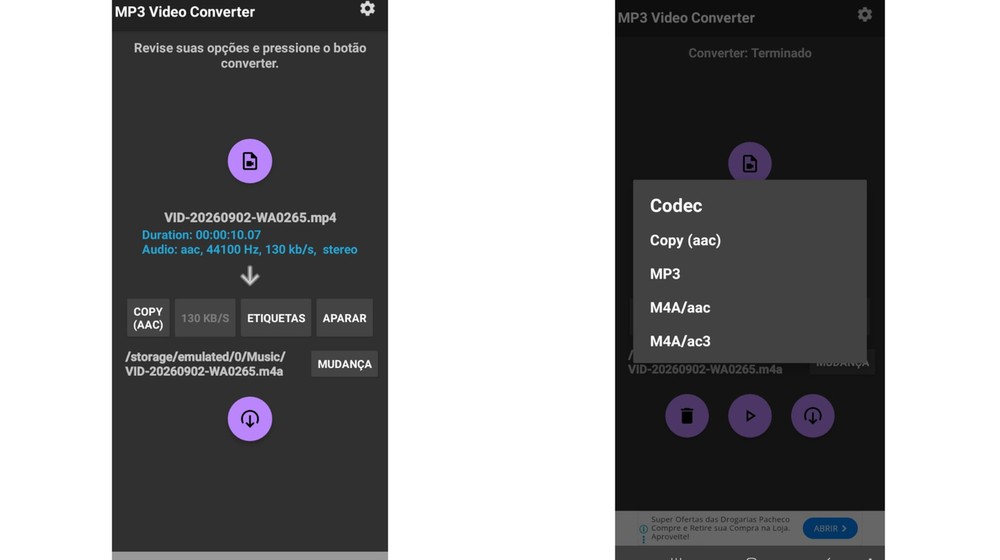1000x560 pixels.
Task: Play the converted audio file
Action: [750, 416]
